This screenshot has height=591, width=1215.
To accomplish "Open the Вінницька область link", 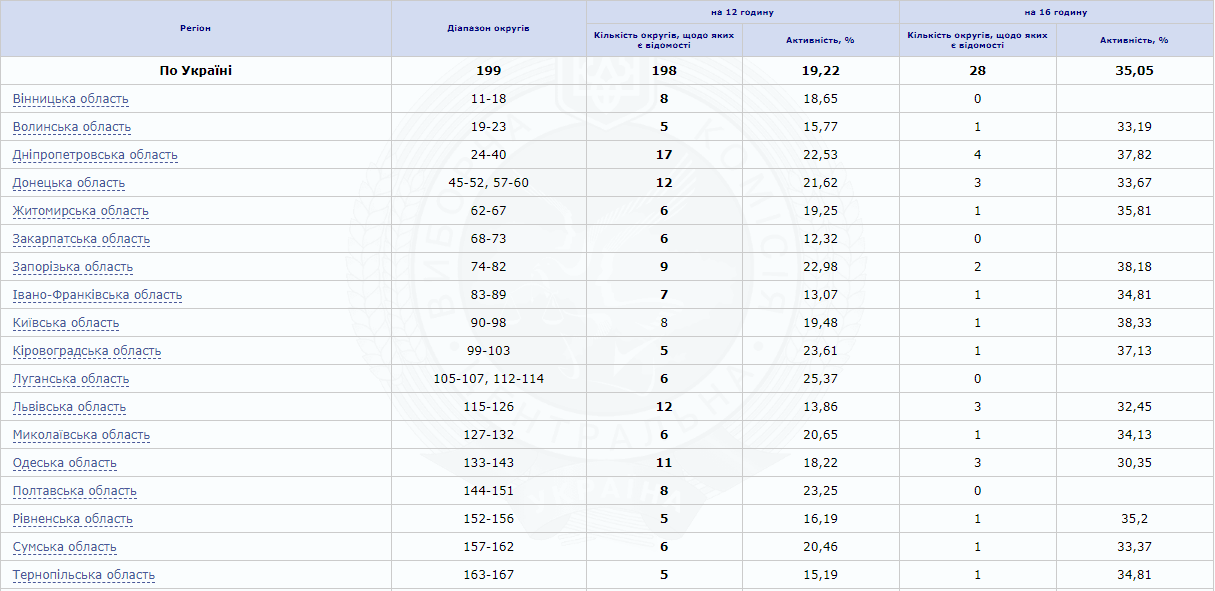I will (x=71, y=99).
